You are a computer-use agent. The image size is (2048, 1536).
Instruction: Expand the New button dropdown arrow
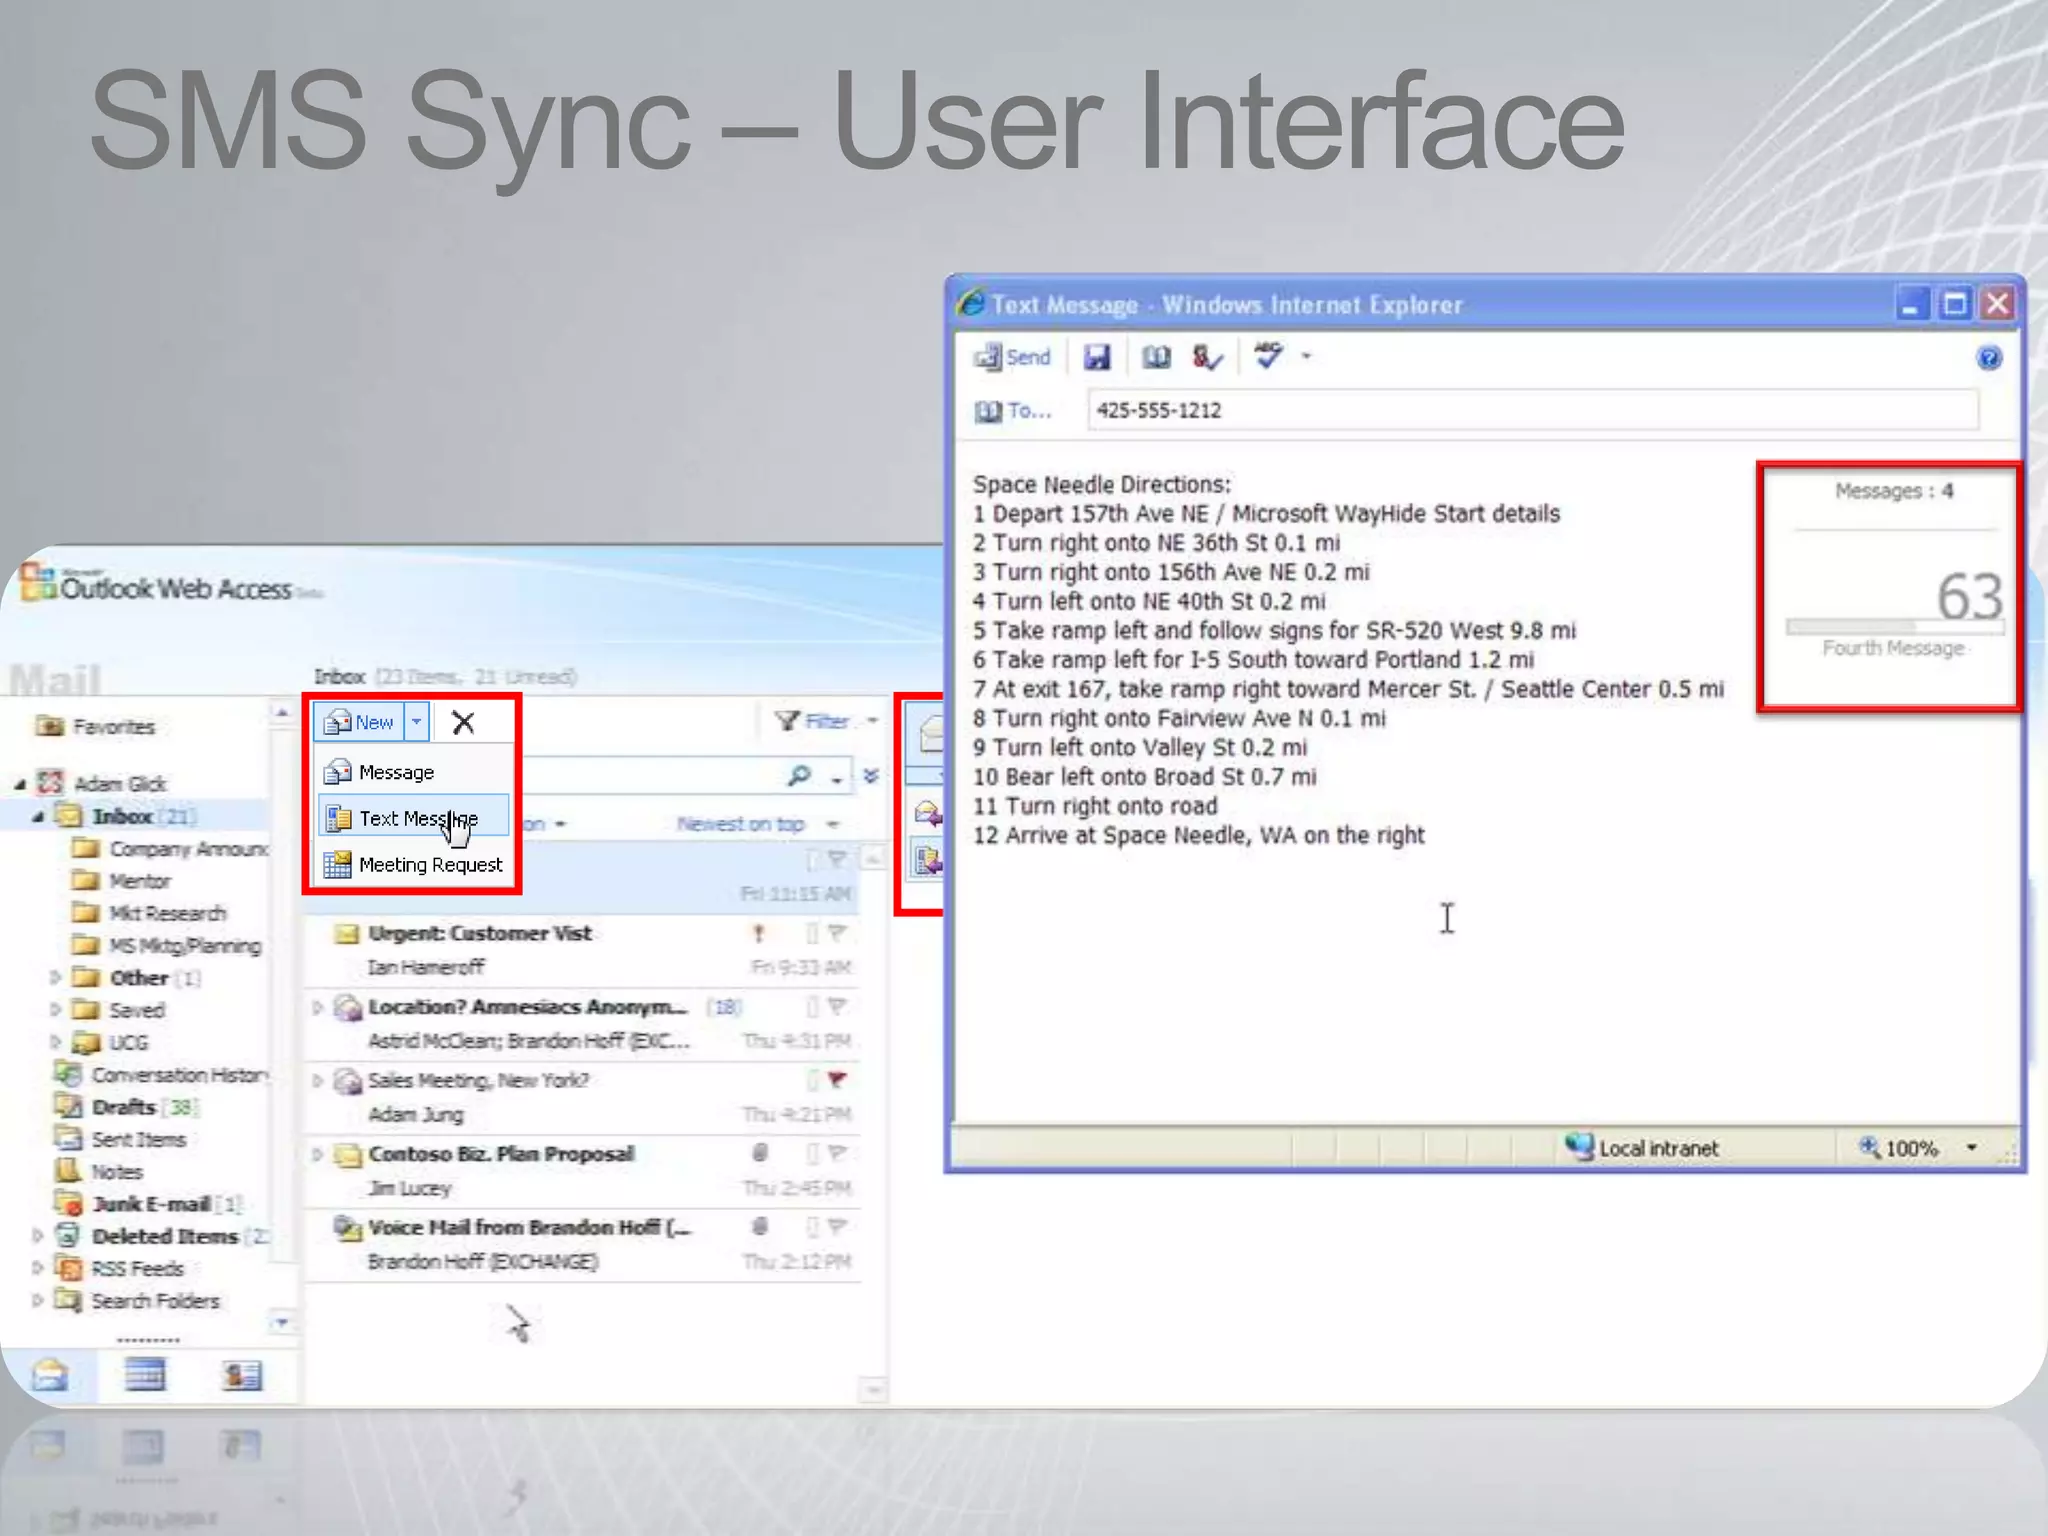417,722
